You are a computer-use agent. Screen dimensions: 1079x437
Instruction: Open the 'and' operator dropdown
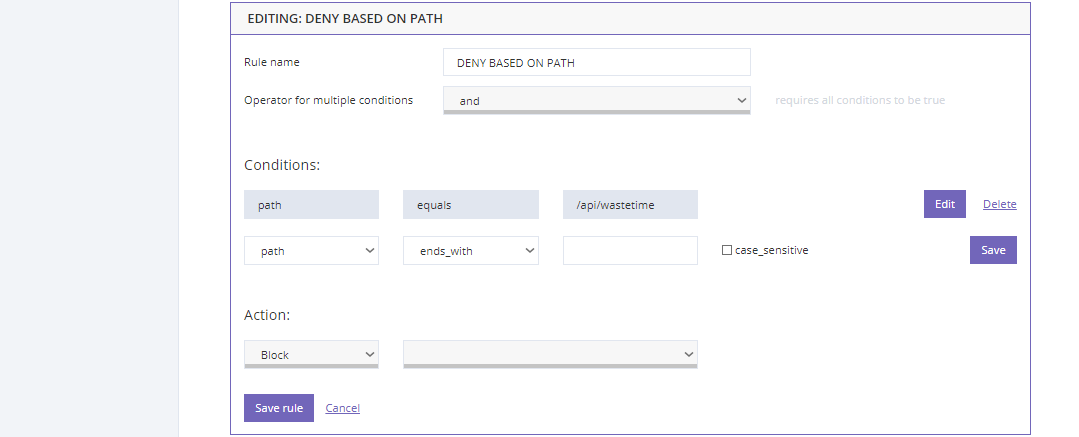pos(597,100)
